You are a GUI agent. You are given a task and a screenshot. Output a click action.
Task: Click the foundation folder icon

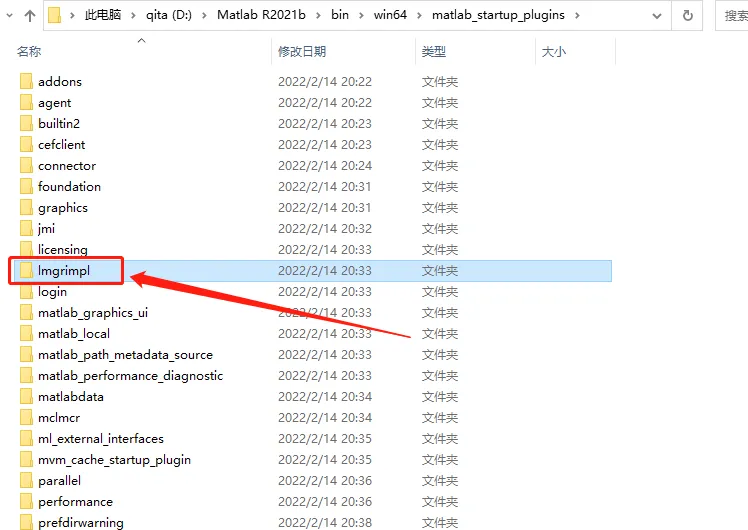coord(26,186)
